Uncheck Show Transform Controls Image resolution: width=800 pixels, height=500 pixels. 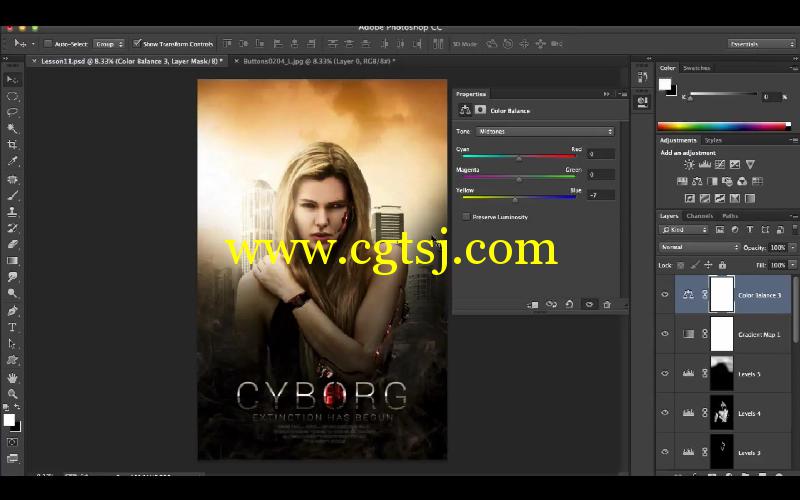point(136,43)
